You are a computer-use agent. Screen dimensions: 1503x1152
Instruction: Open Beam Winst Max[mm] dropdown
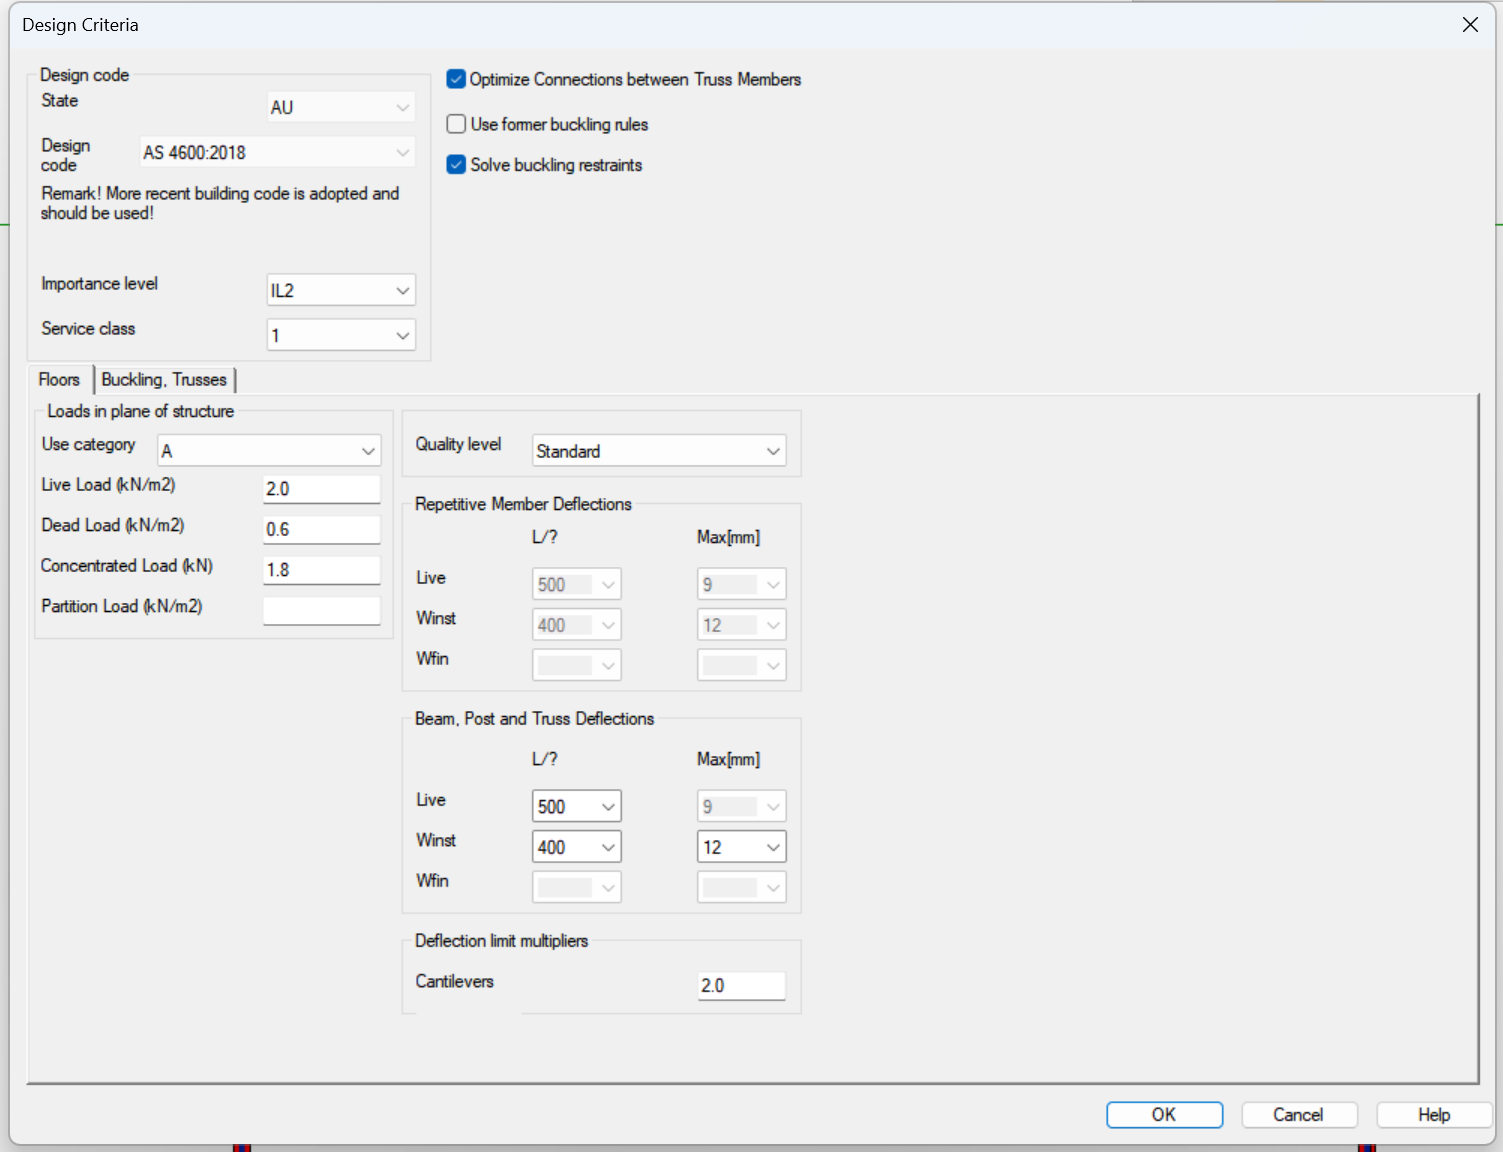(740, 847)
